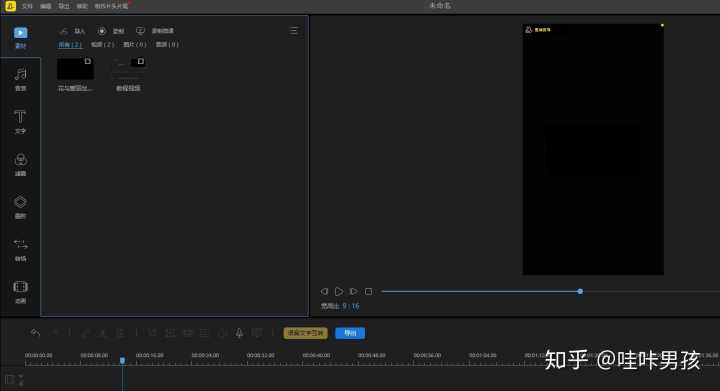Click the yellow BeeCut app logo
720x391 pixels.
10,6
